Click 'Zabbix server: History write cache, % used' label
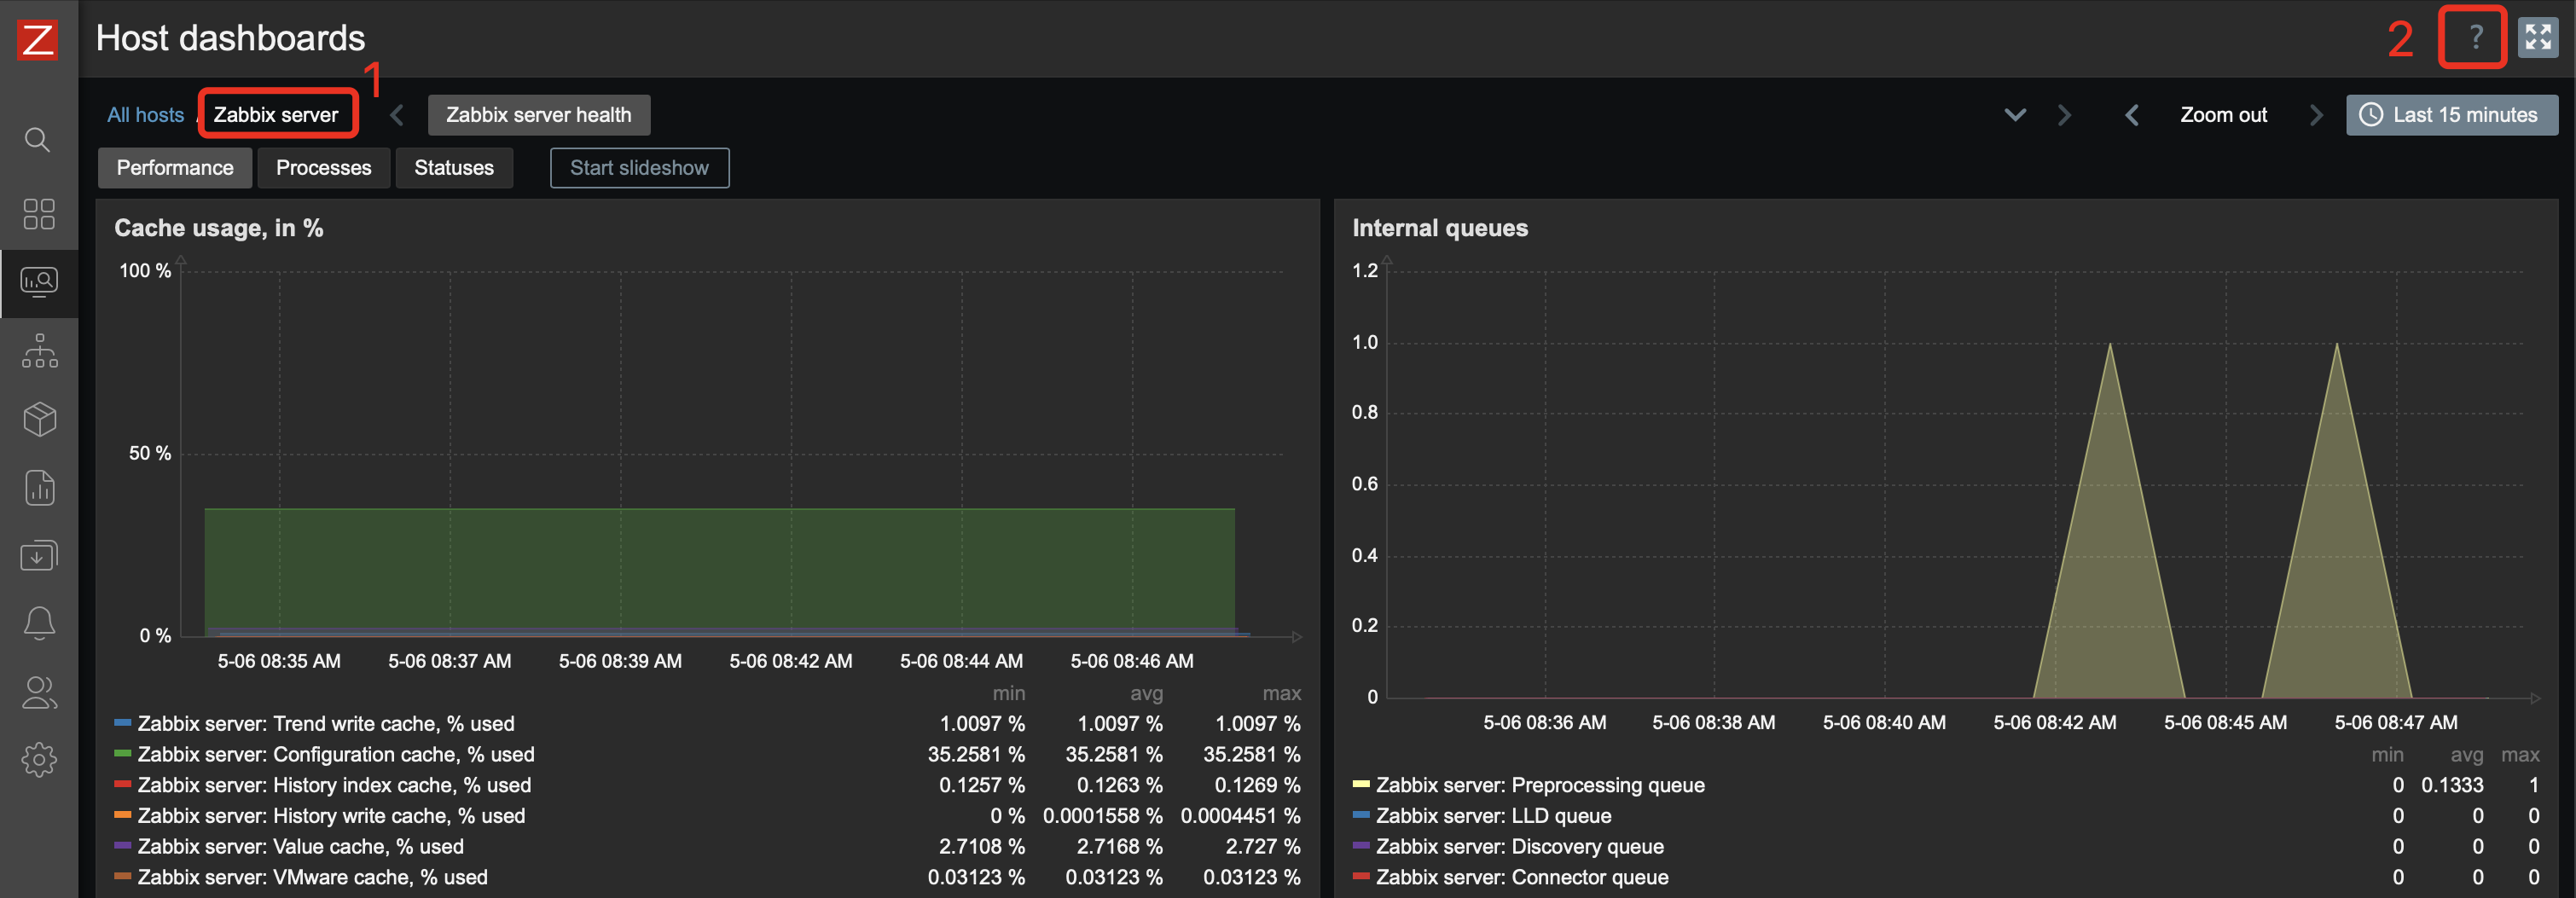The height and width of the screenshot is (898, 2576). coord(331,816)
